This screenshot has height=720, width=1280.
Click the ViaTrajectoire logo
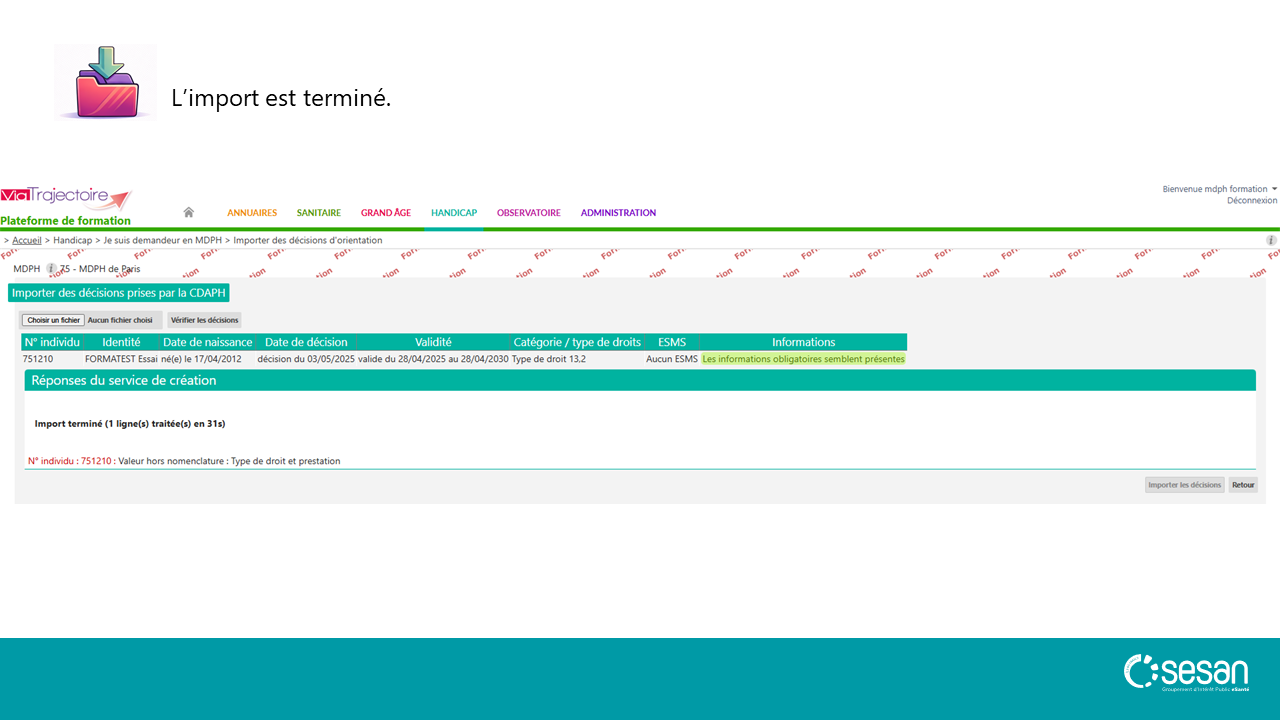point(66,198)
